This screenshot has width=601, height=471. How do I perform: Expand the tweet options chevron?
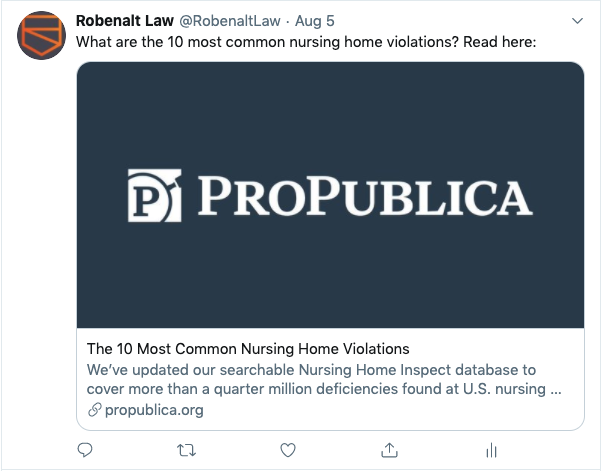[577, 21]
